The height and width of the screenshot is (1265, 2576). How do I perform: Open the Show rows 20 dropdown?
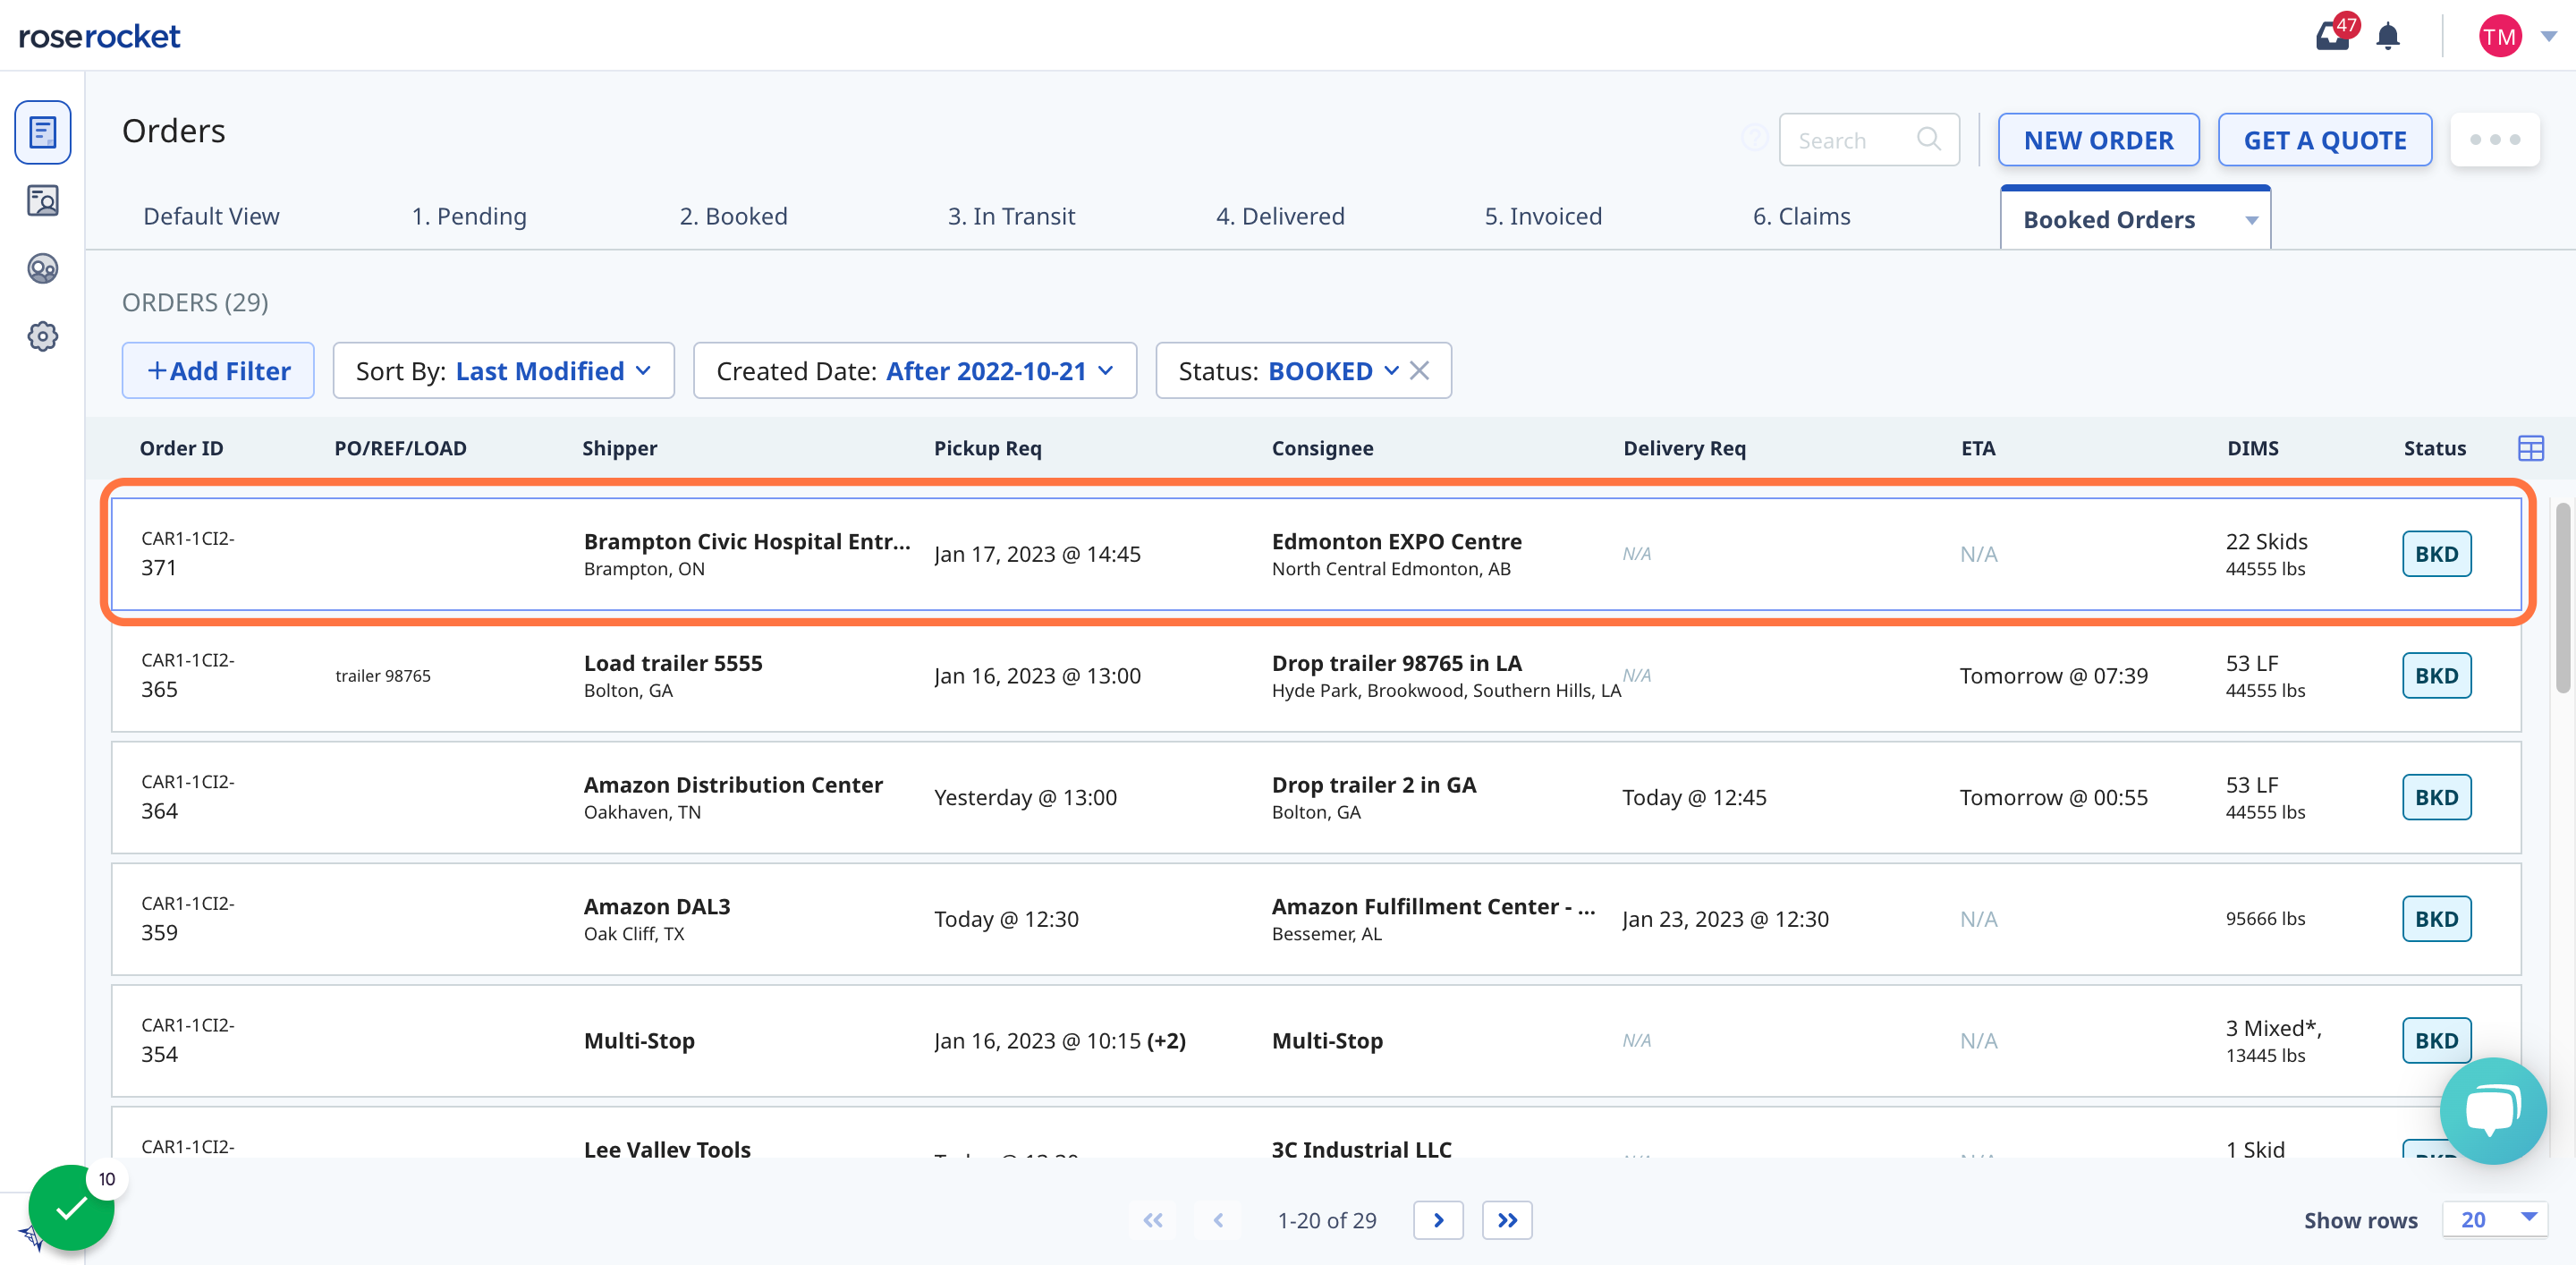[x=2495, y=1219]
